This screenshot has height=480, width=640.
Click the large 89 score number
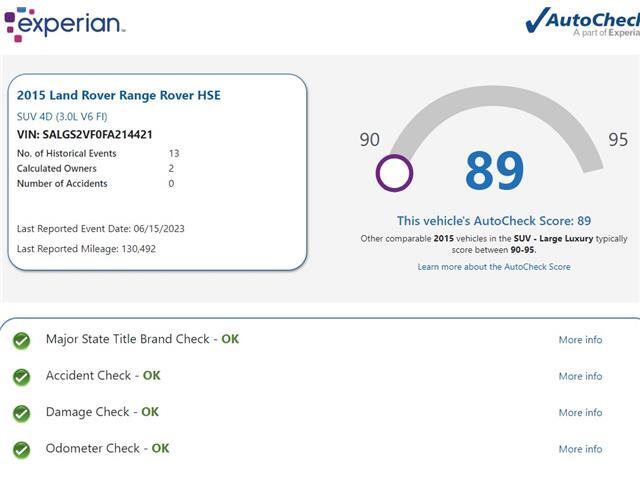(494, 170)
